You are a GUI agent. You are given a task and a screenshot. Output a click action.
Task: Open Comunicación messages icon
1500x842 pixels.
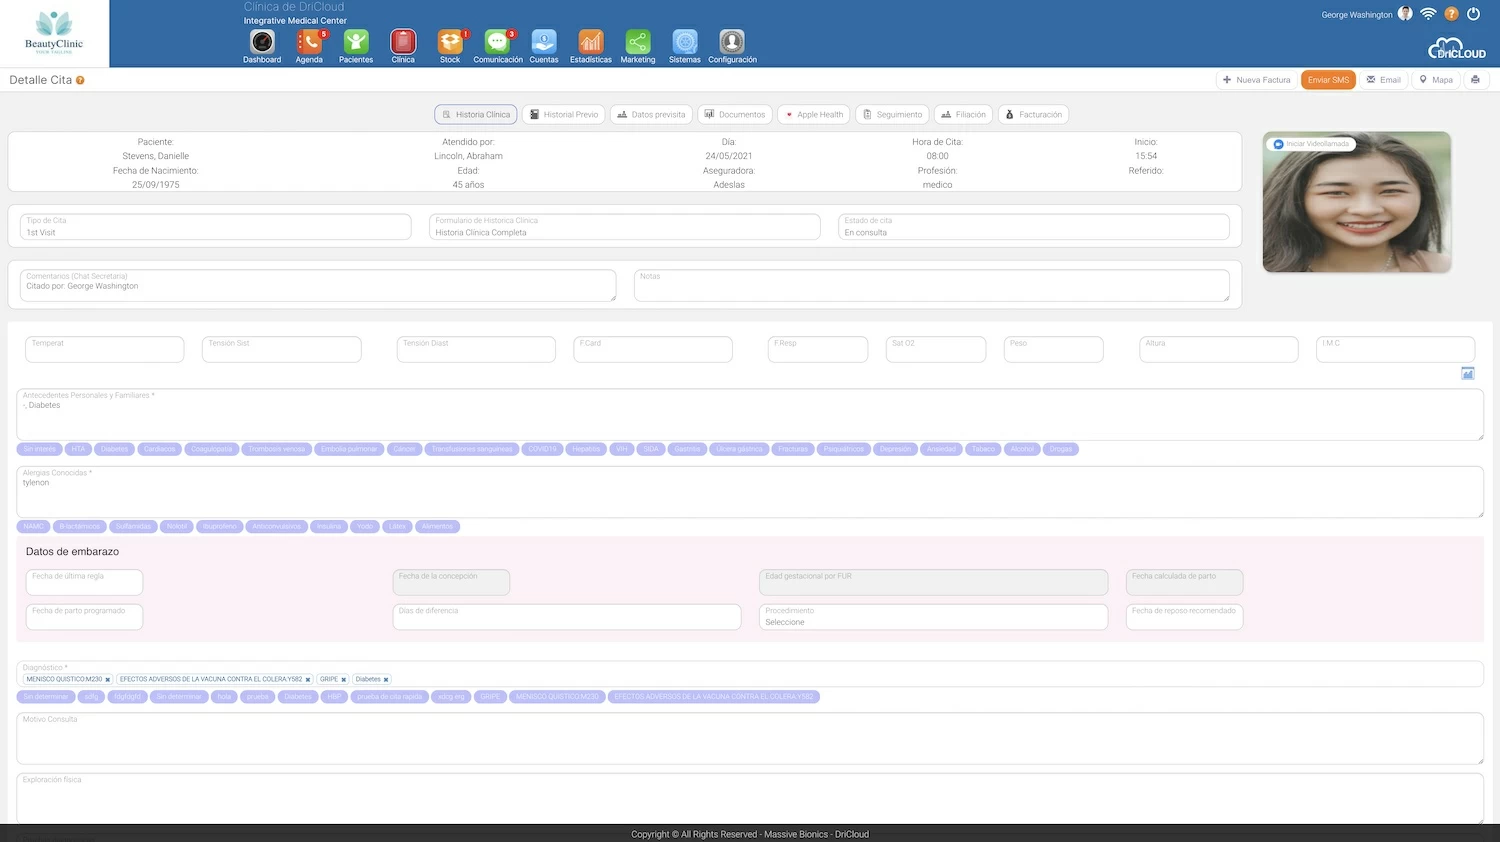pos(497,42)
